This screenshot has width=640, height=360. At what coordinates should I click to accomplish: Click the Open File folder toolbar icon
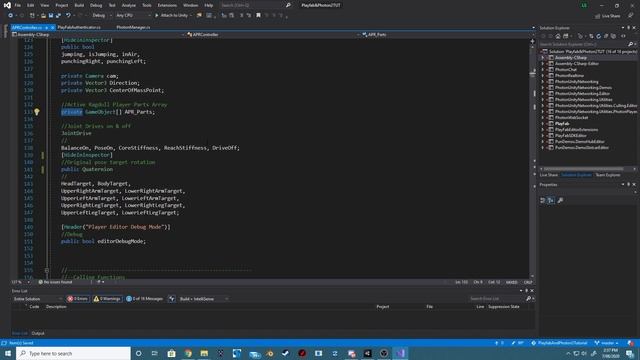pyautogui.click(x=43, y=16)
